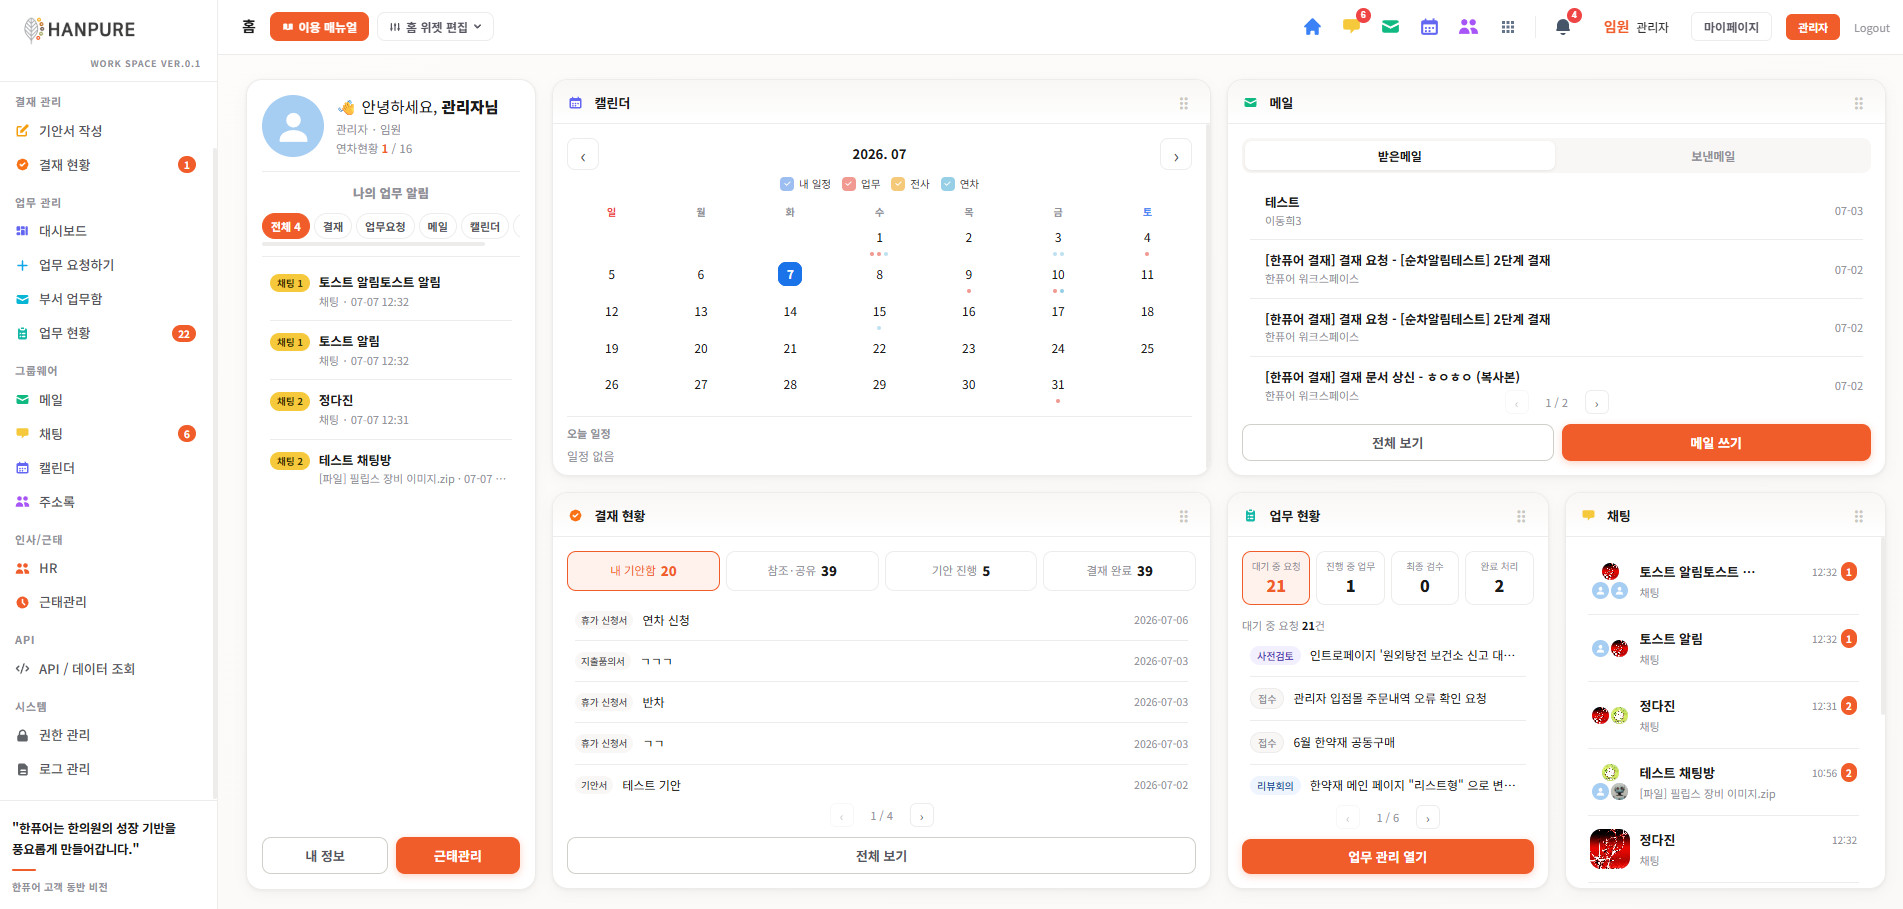The width and height of the screenshot is (1903, 909).
Task: Open 메일 in sidebar
Action: click(106, 400)
